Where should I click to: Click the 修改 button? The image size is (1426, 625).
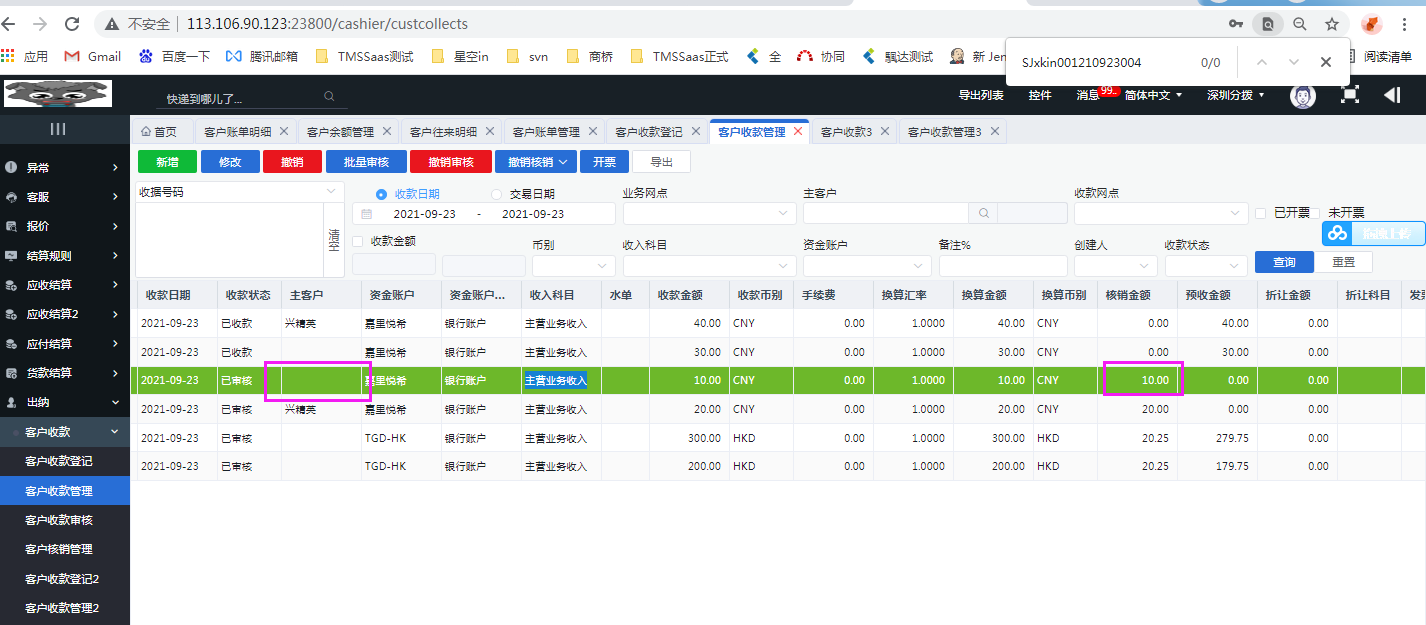coord(230,162)
